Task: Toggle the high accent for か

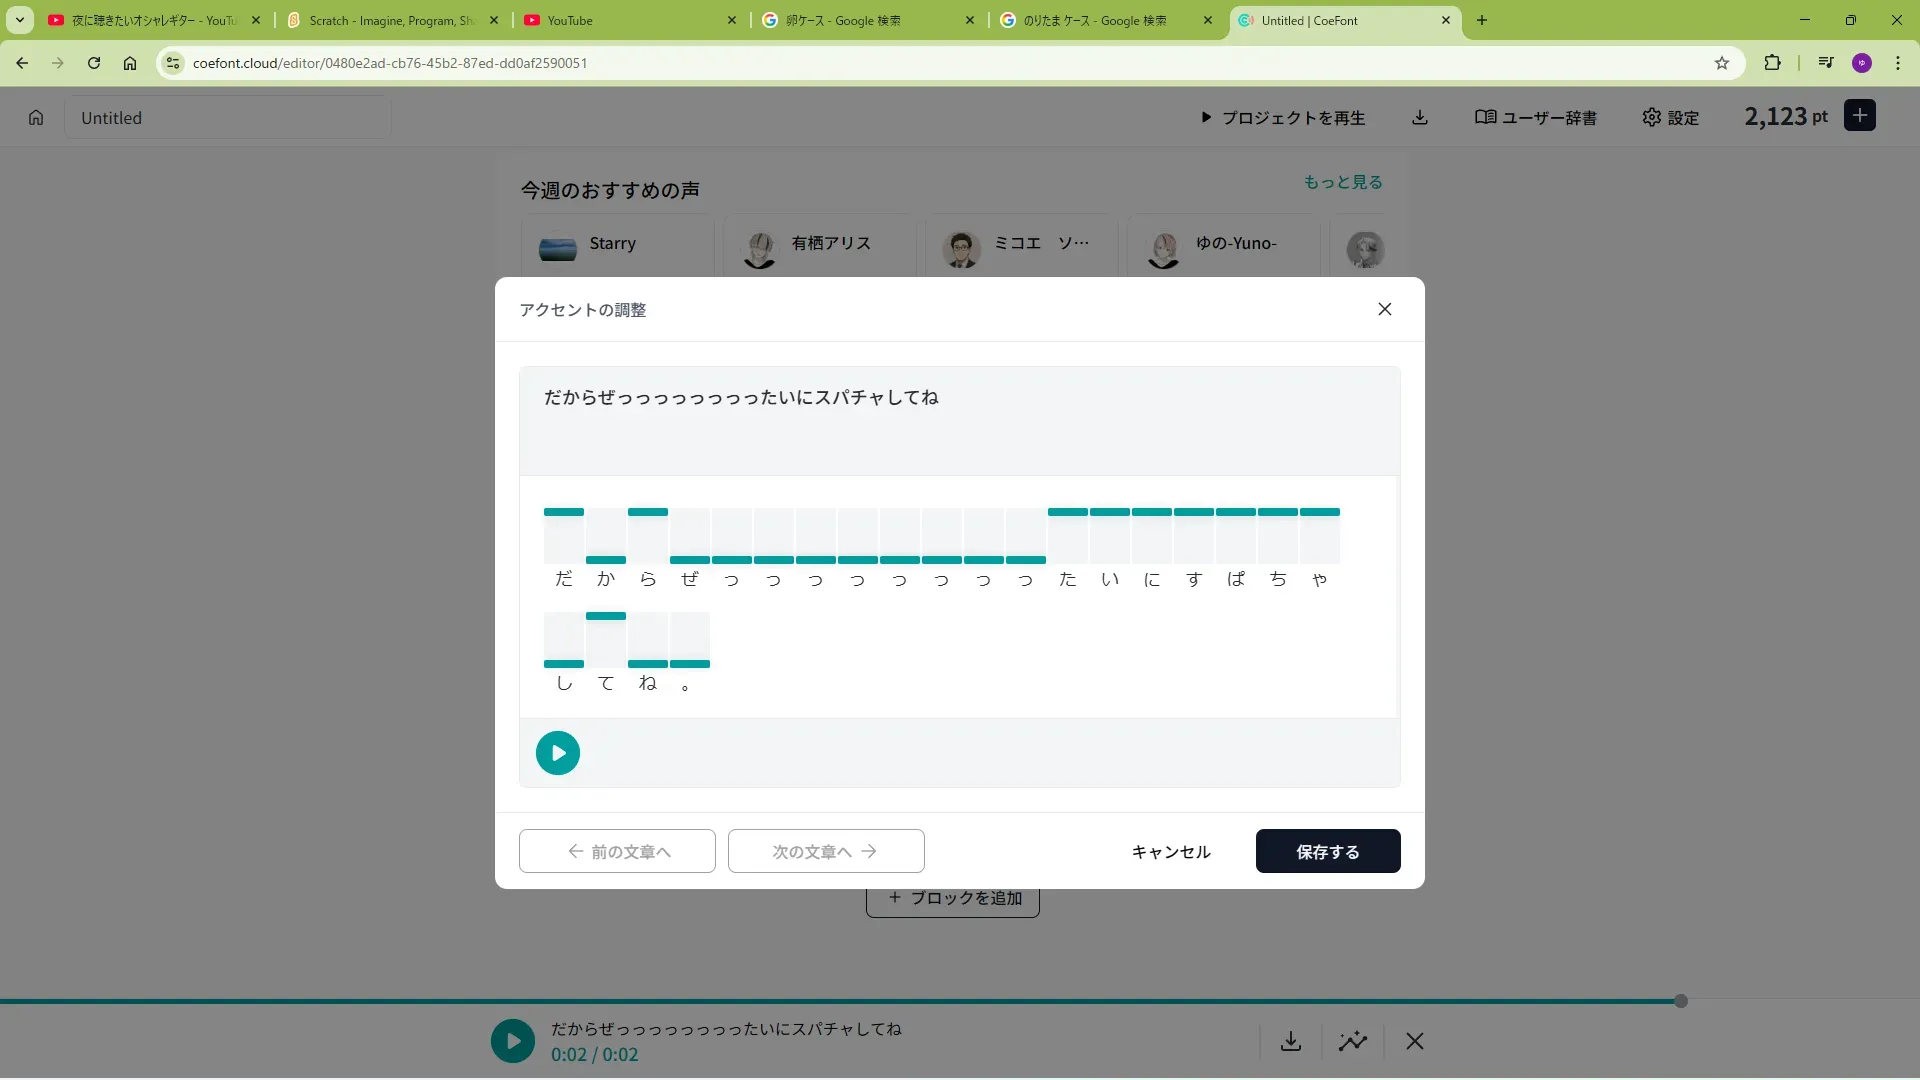Action: click(606, 514)
